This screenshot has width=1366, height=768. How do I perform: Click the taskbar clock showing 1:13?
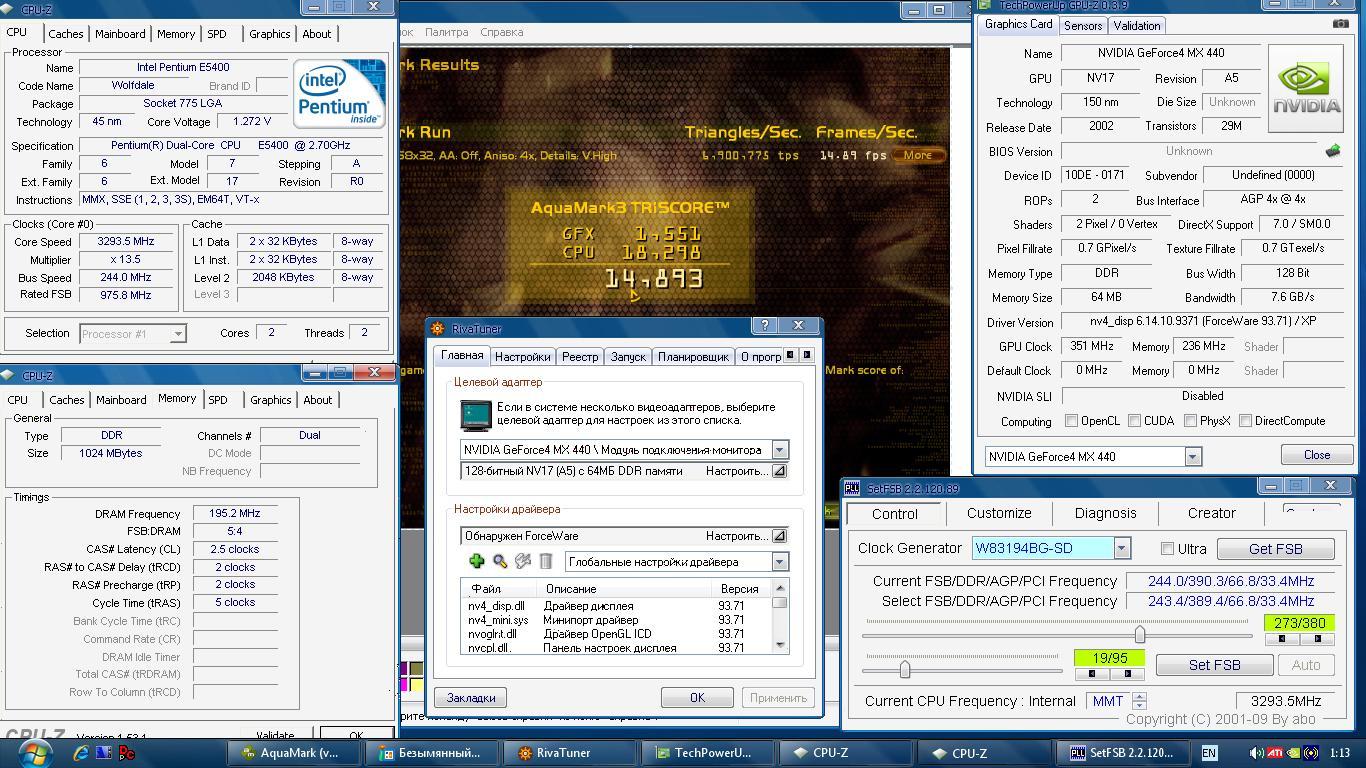click(x=1340, y=753)
